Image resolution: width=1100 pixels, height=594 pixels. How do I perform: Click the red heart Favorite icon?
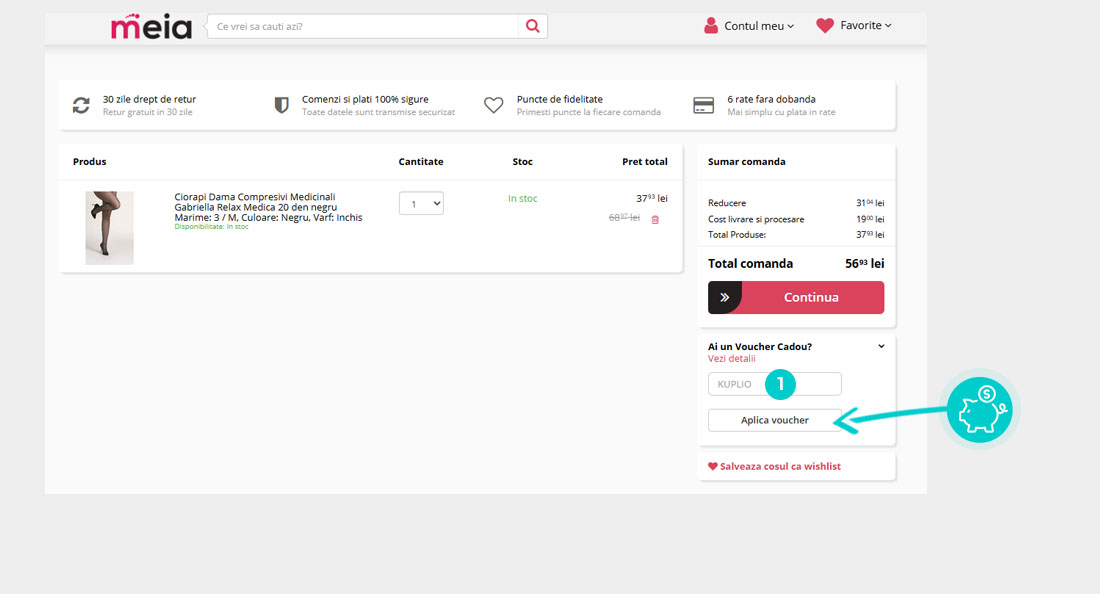click(824, 26)
